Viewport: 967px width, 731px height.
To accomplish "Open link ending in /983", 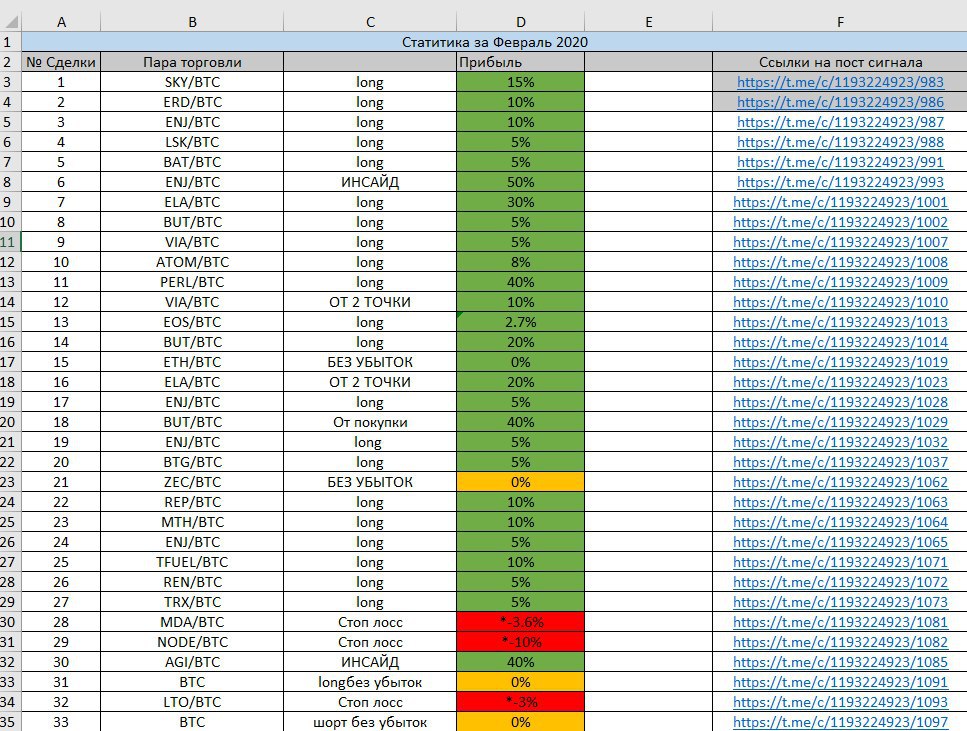I will tap(840, 82).
